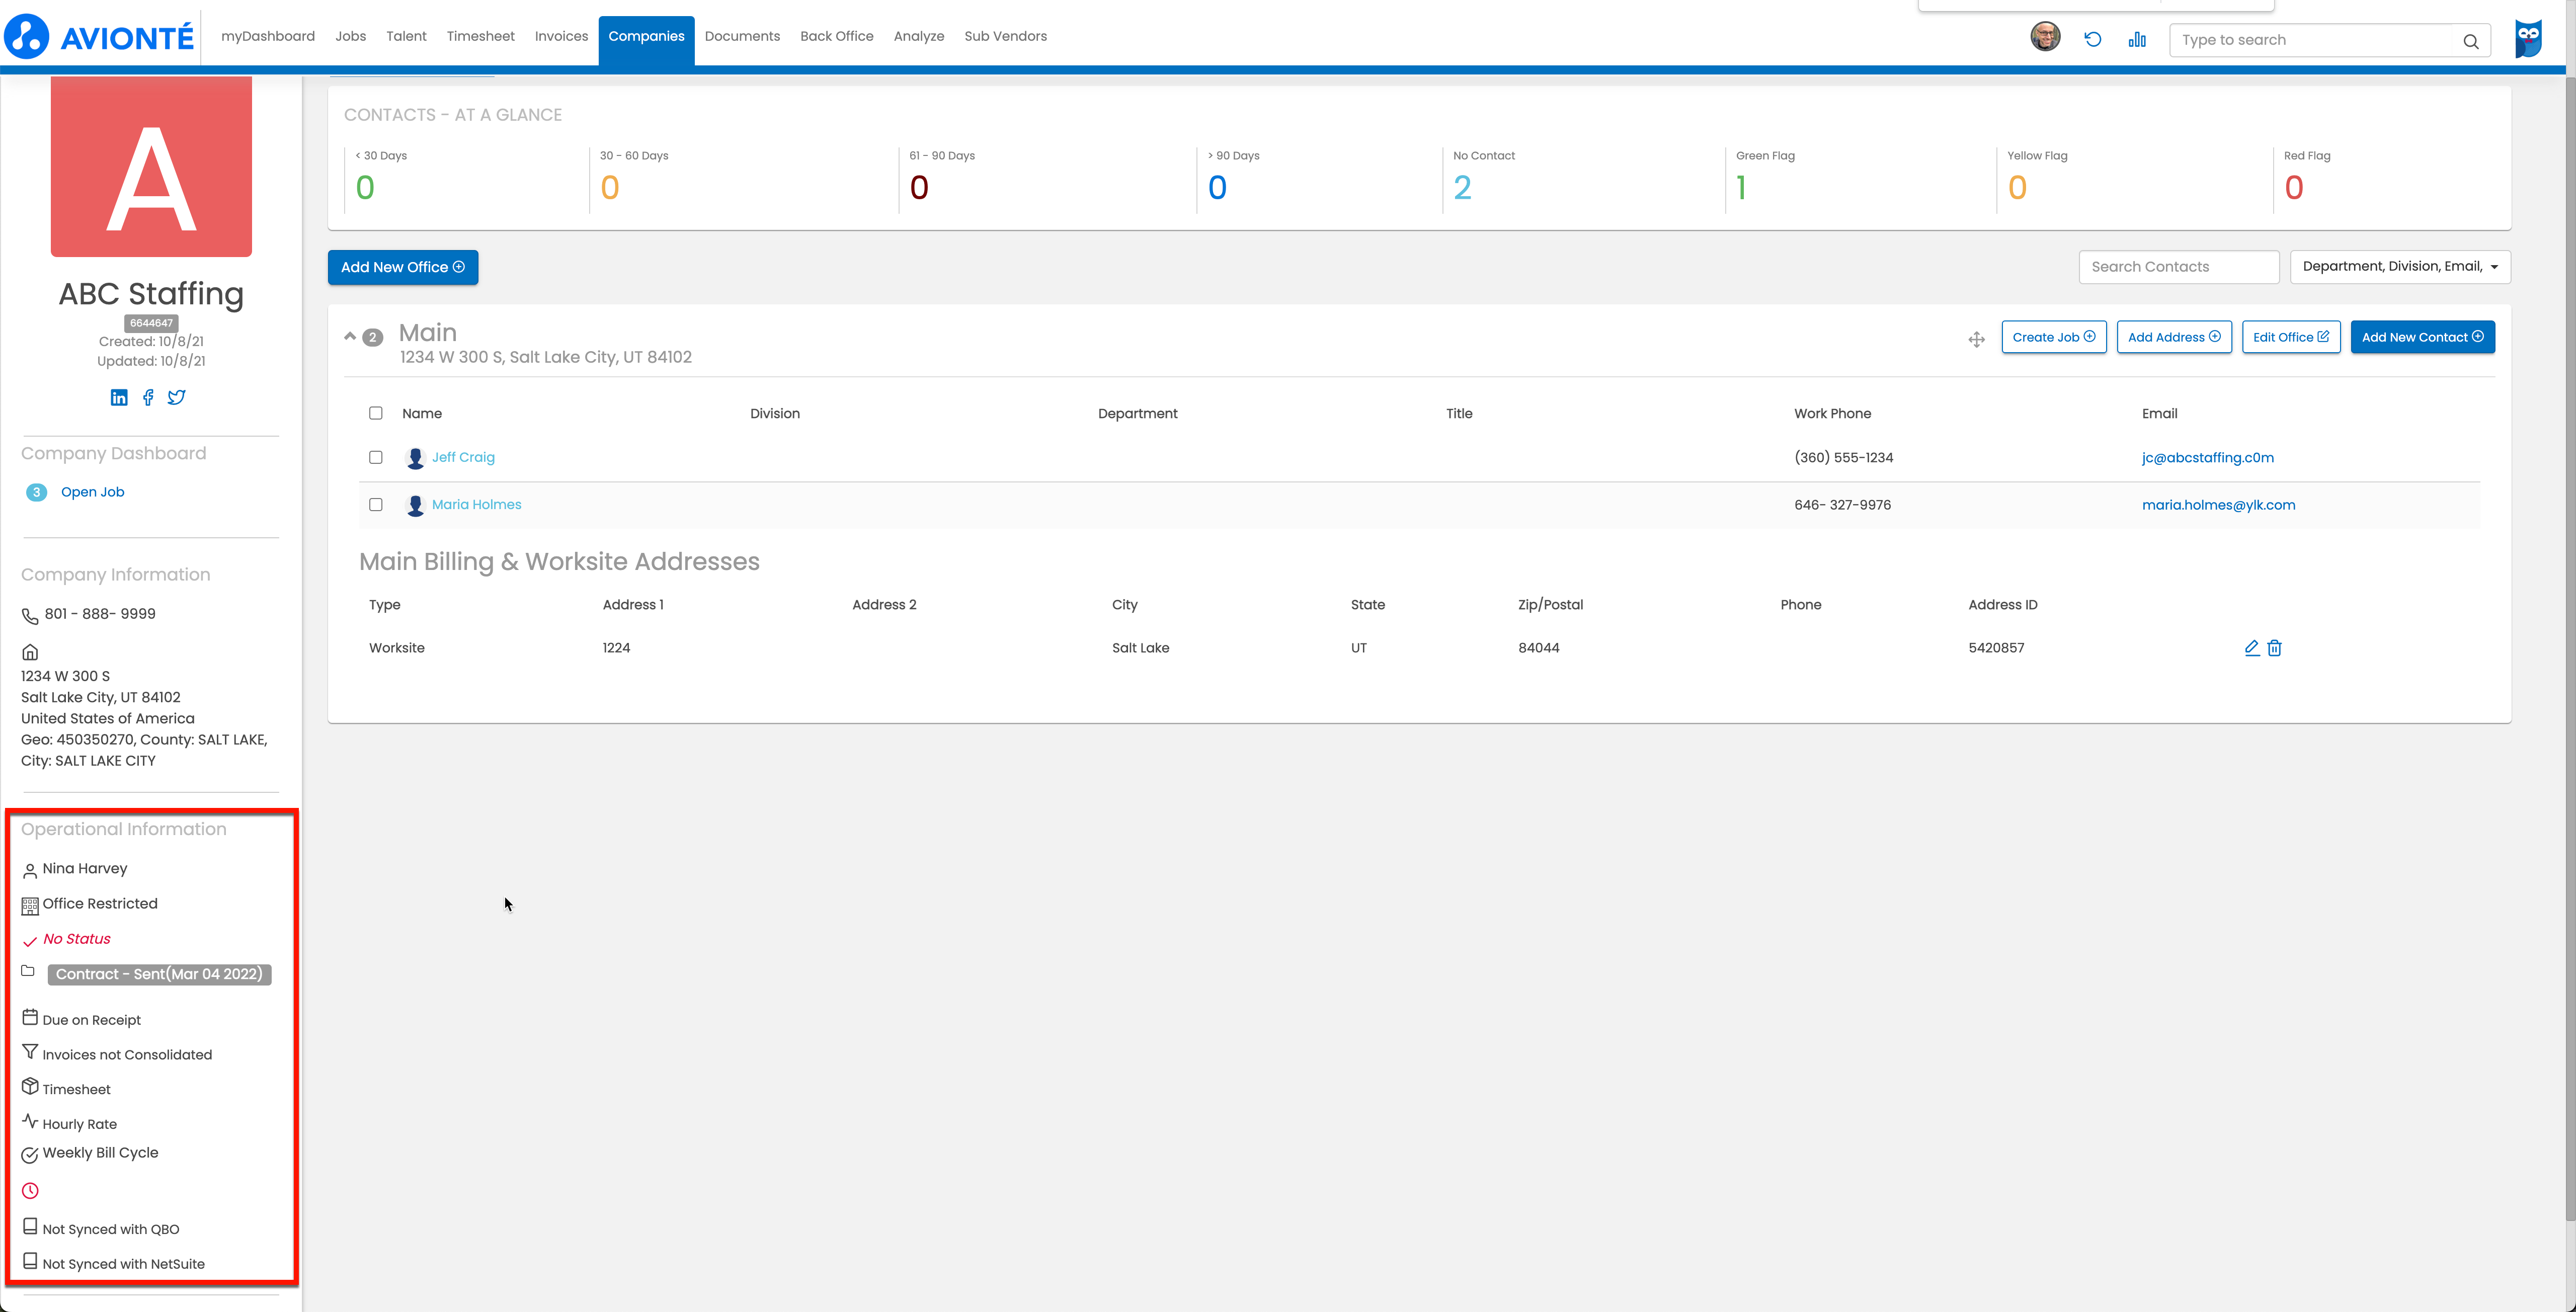Click the move handle icon for Main office
This screenshot has width=2576, height=1312.
click(x=1976, y=339)
